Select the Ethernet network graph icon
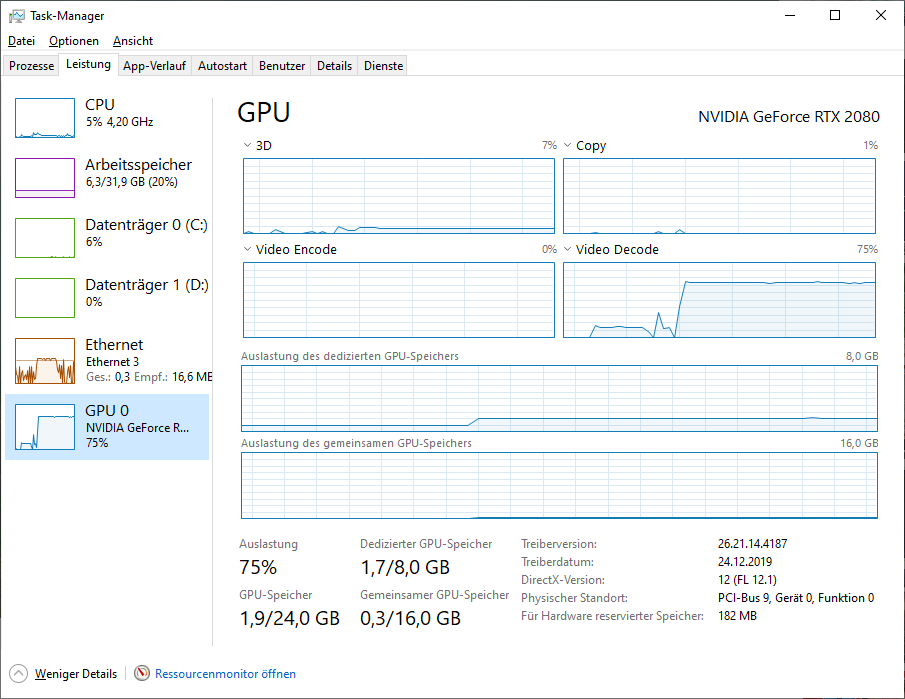Screen dimensions: 905x699 click(x=45, y=361)
